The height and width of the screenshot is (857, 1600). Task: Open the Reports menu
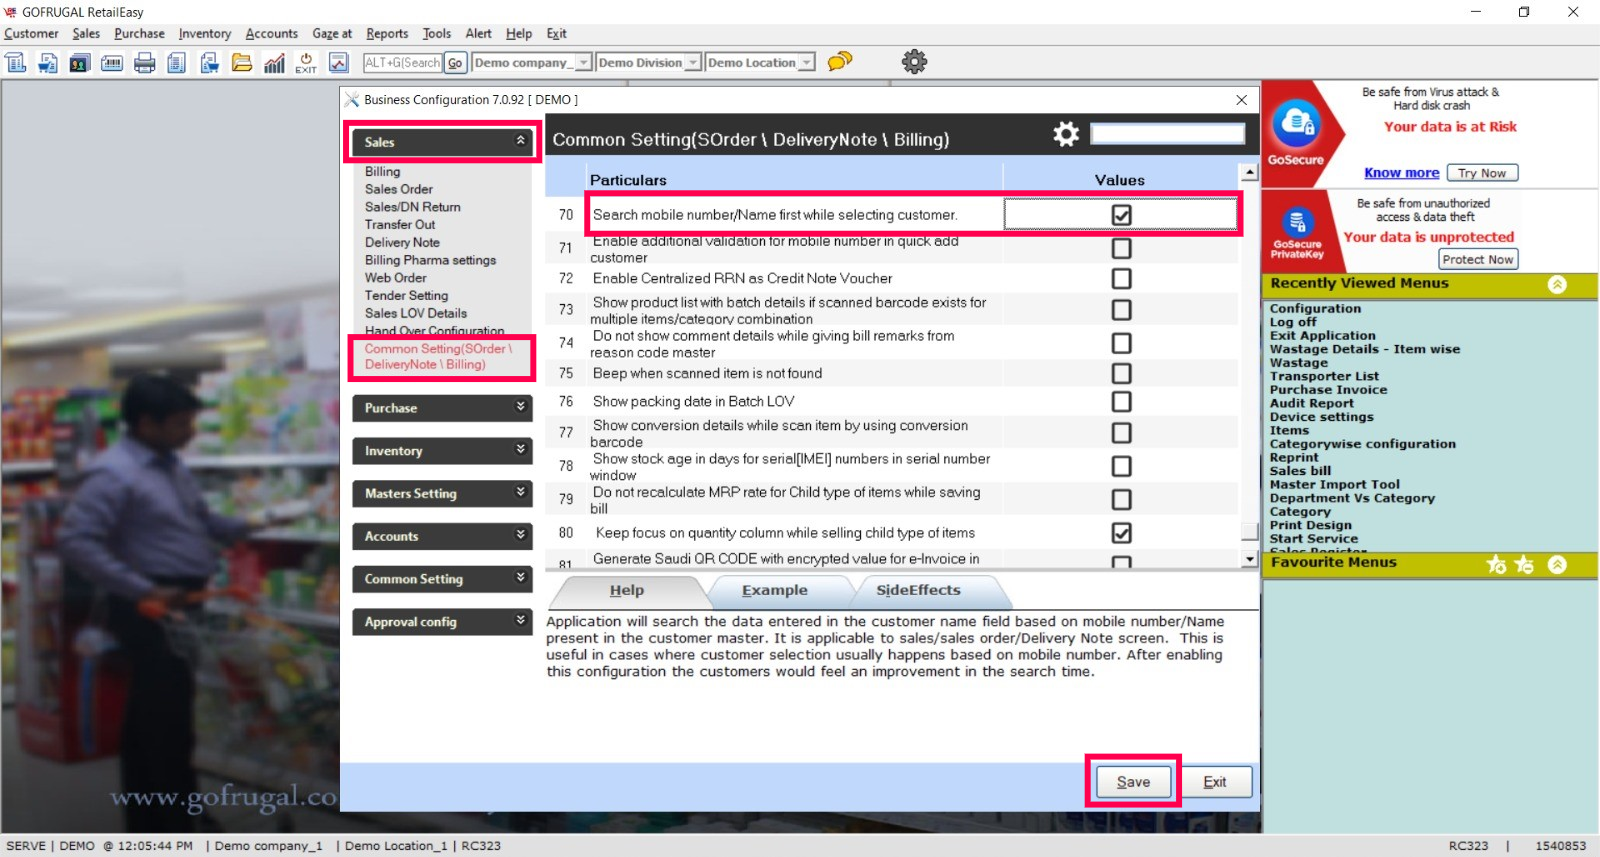coord(387,34)
